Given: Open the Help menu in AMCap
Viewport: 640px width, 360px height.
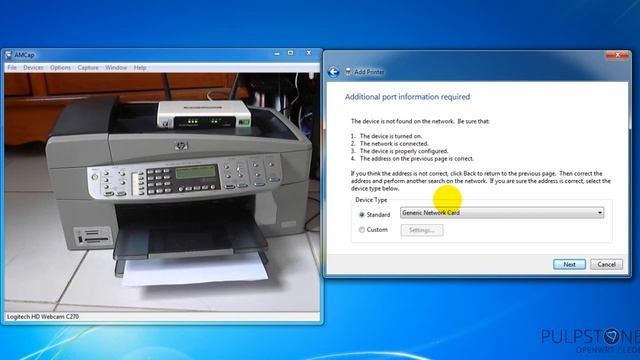Looking at the screenshot, I should pos(140,67).
